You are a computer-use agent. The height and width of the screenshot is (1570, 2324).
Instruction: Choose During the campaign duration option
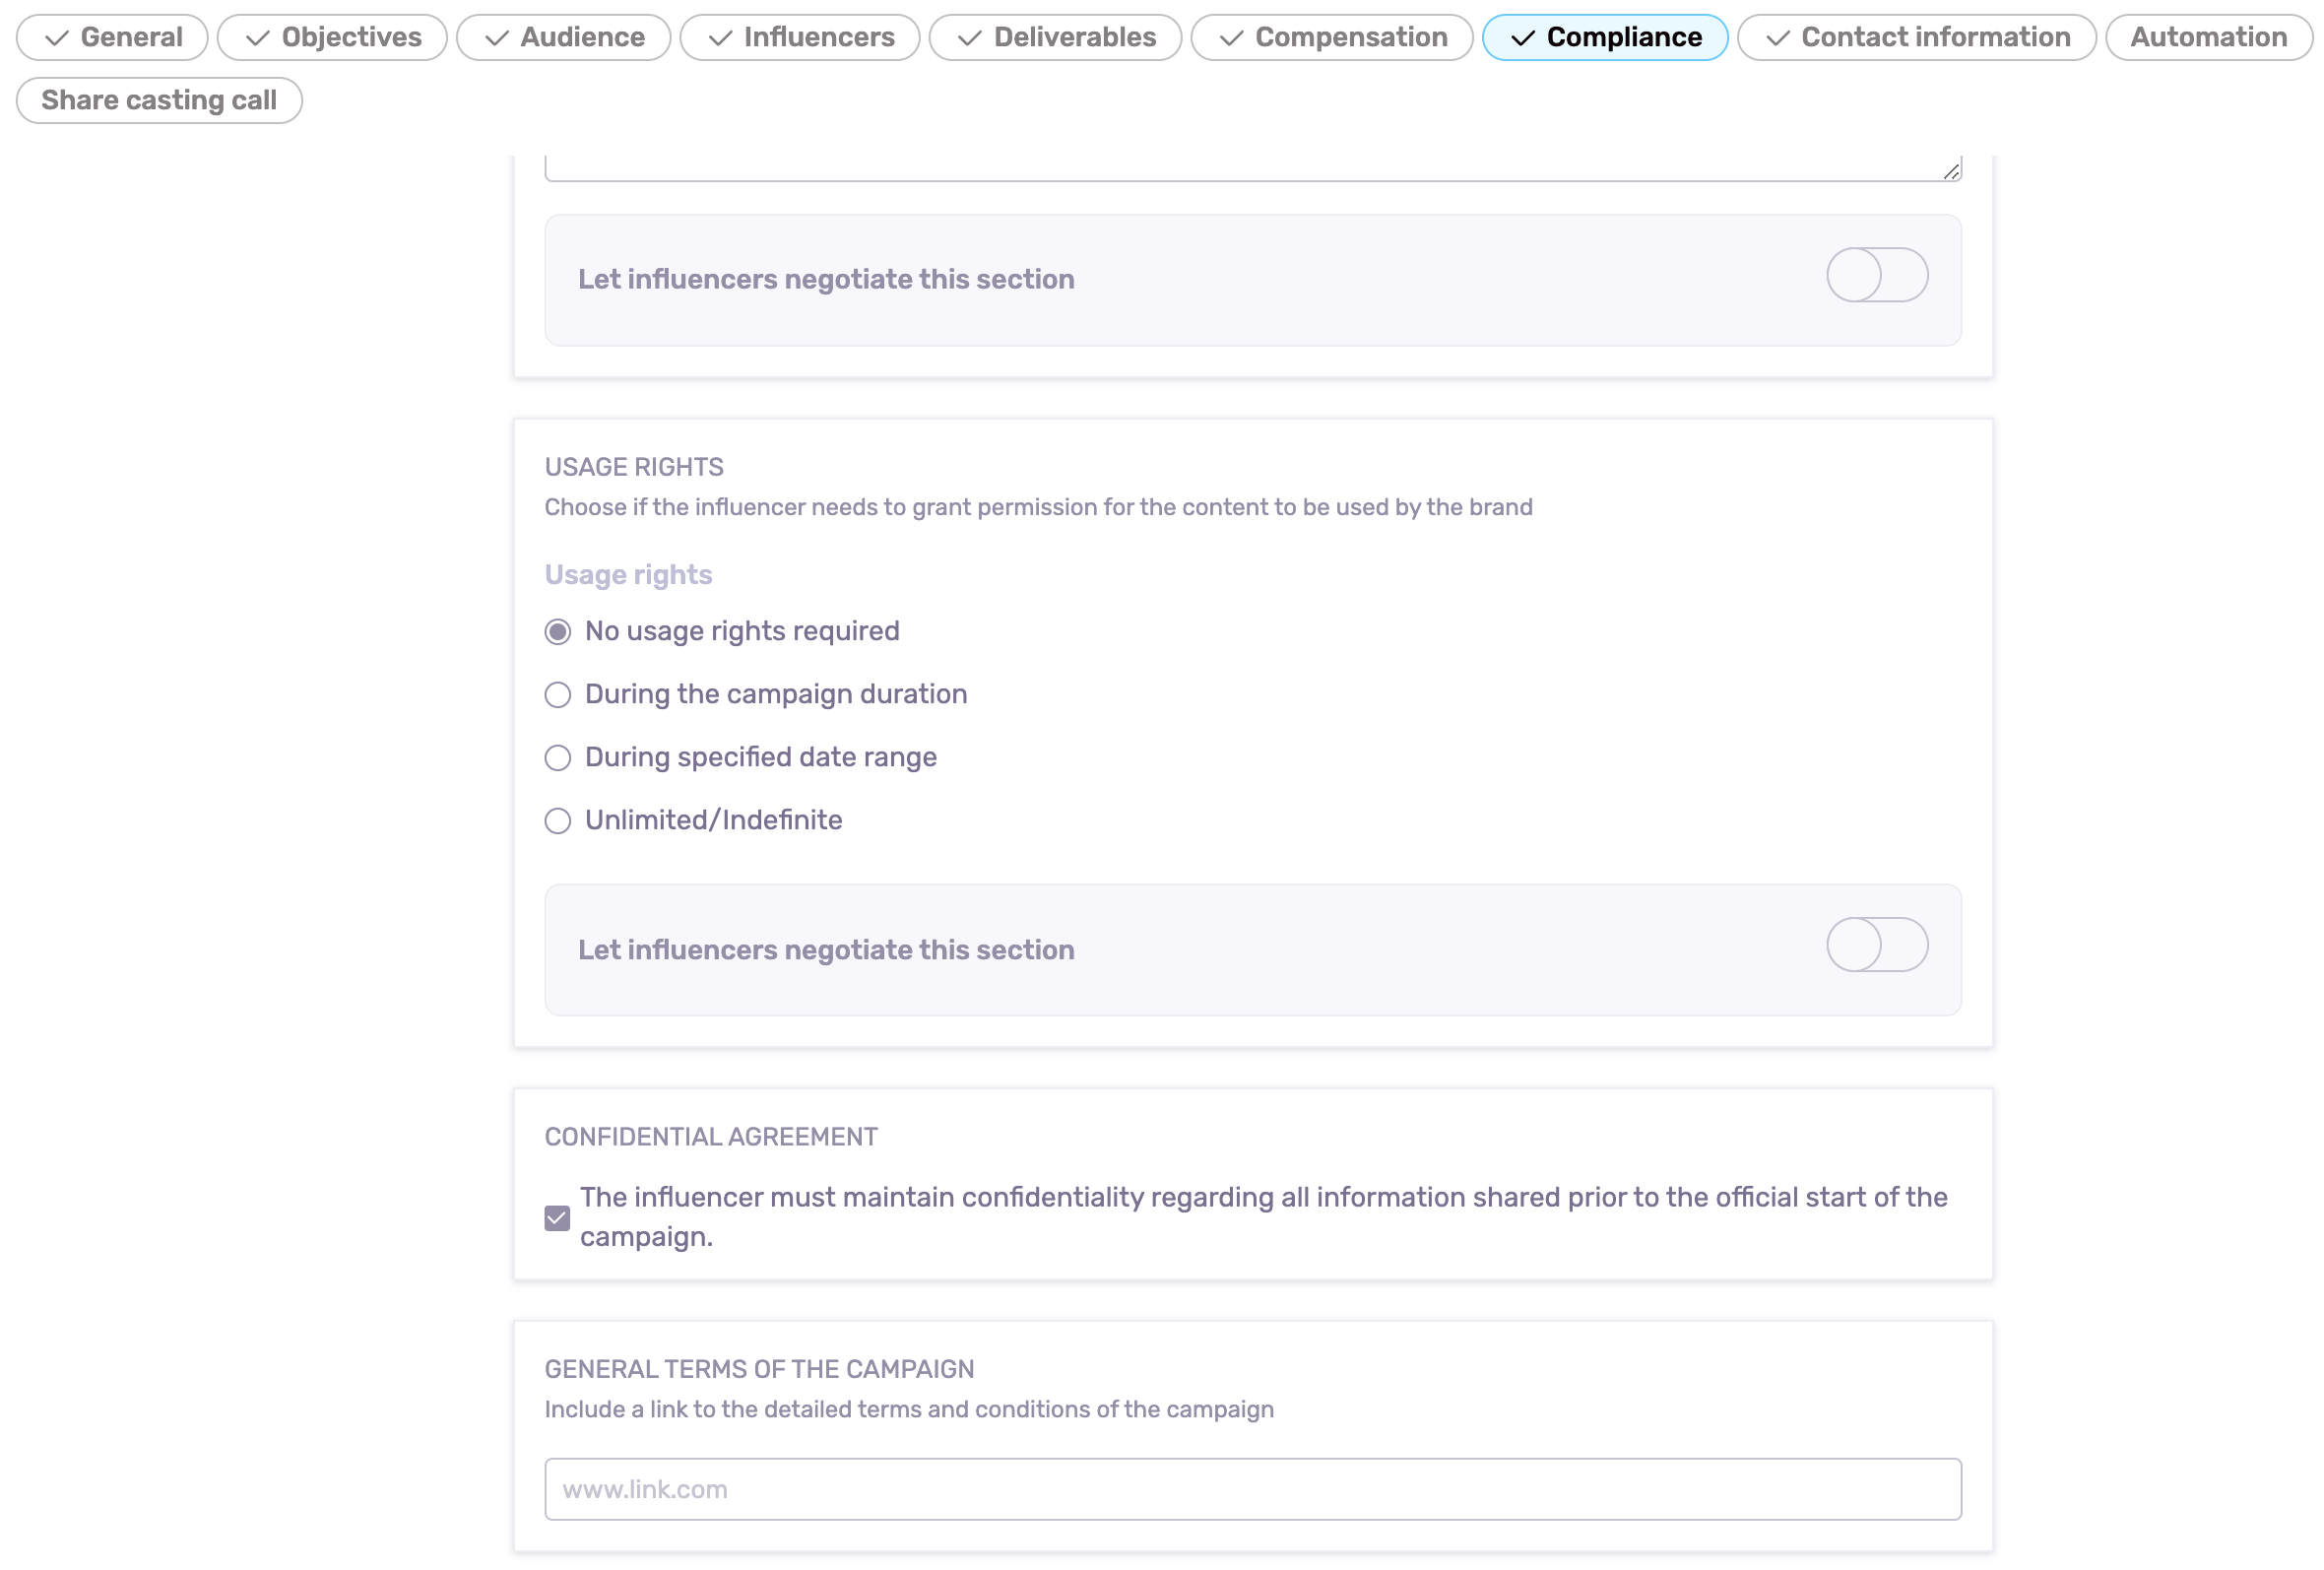click(x=558, y=694)
